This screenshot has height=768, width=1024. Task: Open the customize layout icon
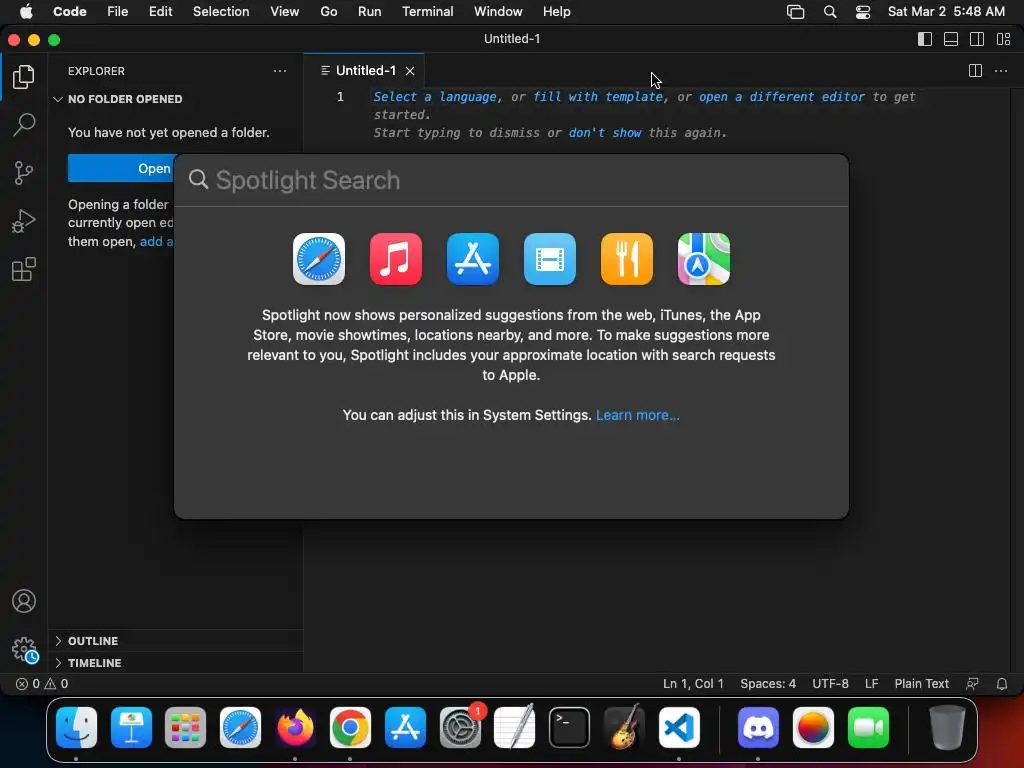(1004, 39)
